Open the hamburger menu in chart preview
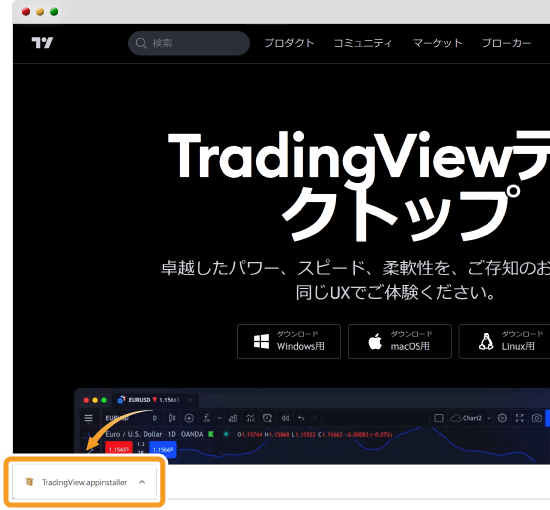 point(88,418)
